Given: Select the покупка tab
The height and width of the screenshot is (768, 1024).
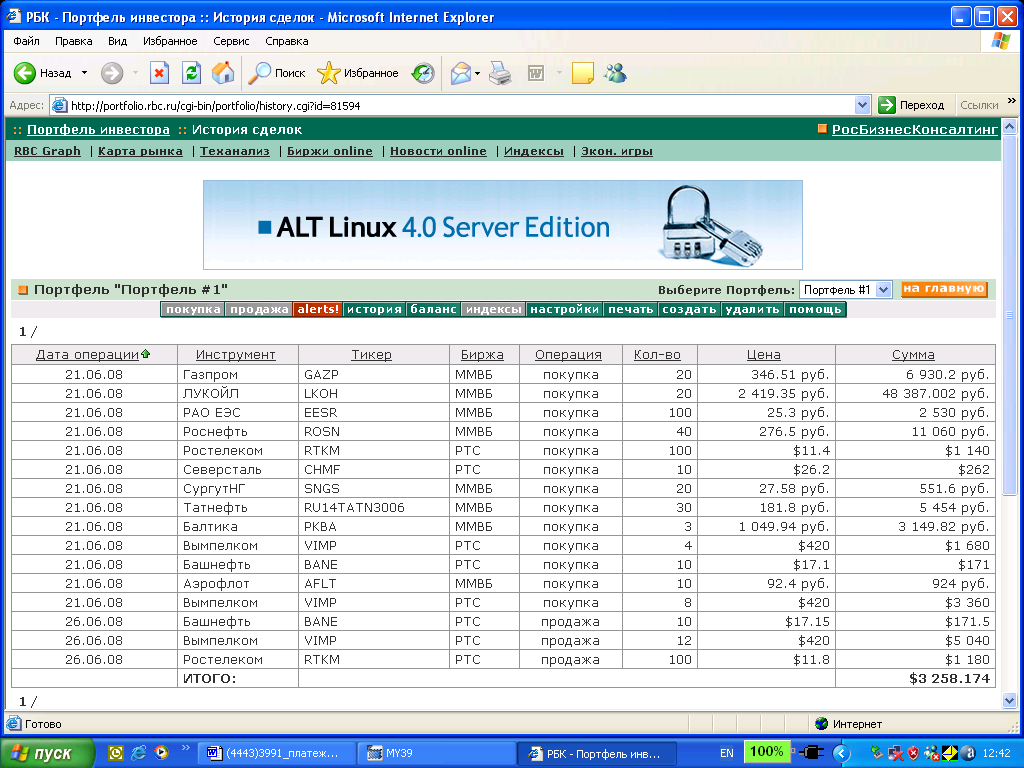Looking at the screenshot, I should coord(193,310).
